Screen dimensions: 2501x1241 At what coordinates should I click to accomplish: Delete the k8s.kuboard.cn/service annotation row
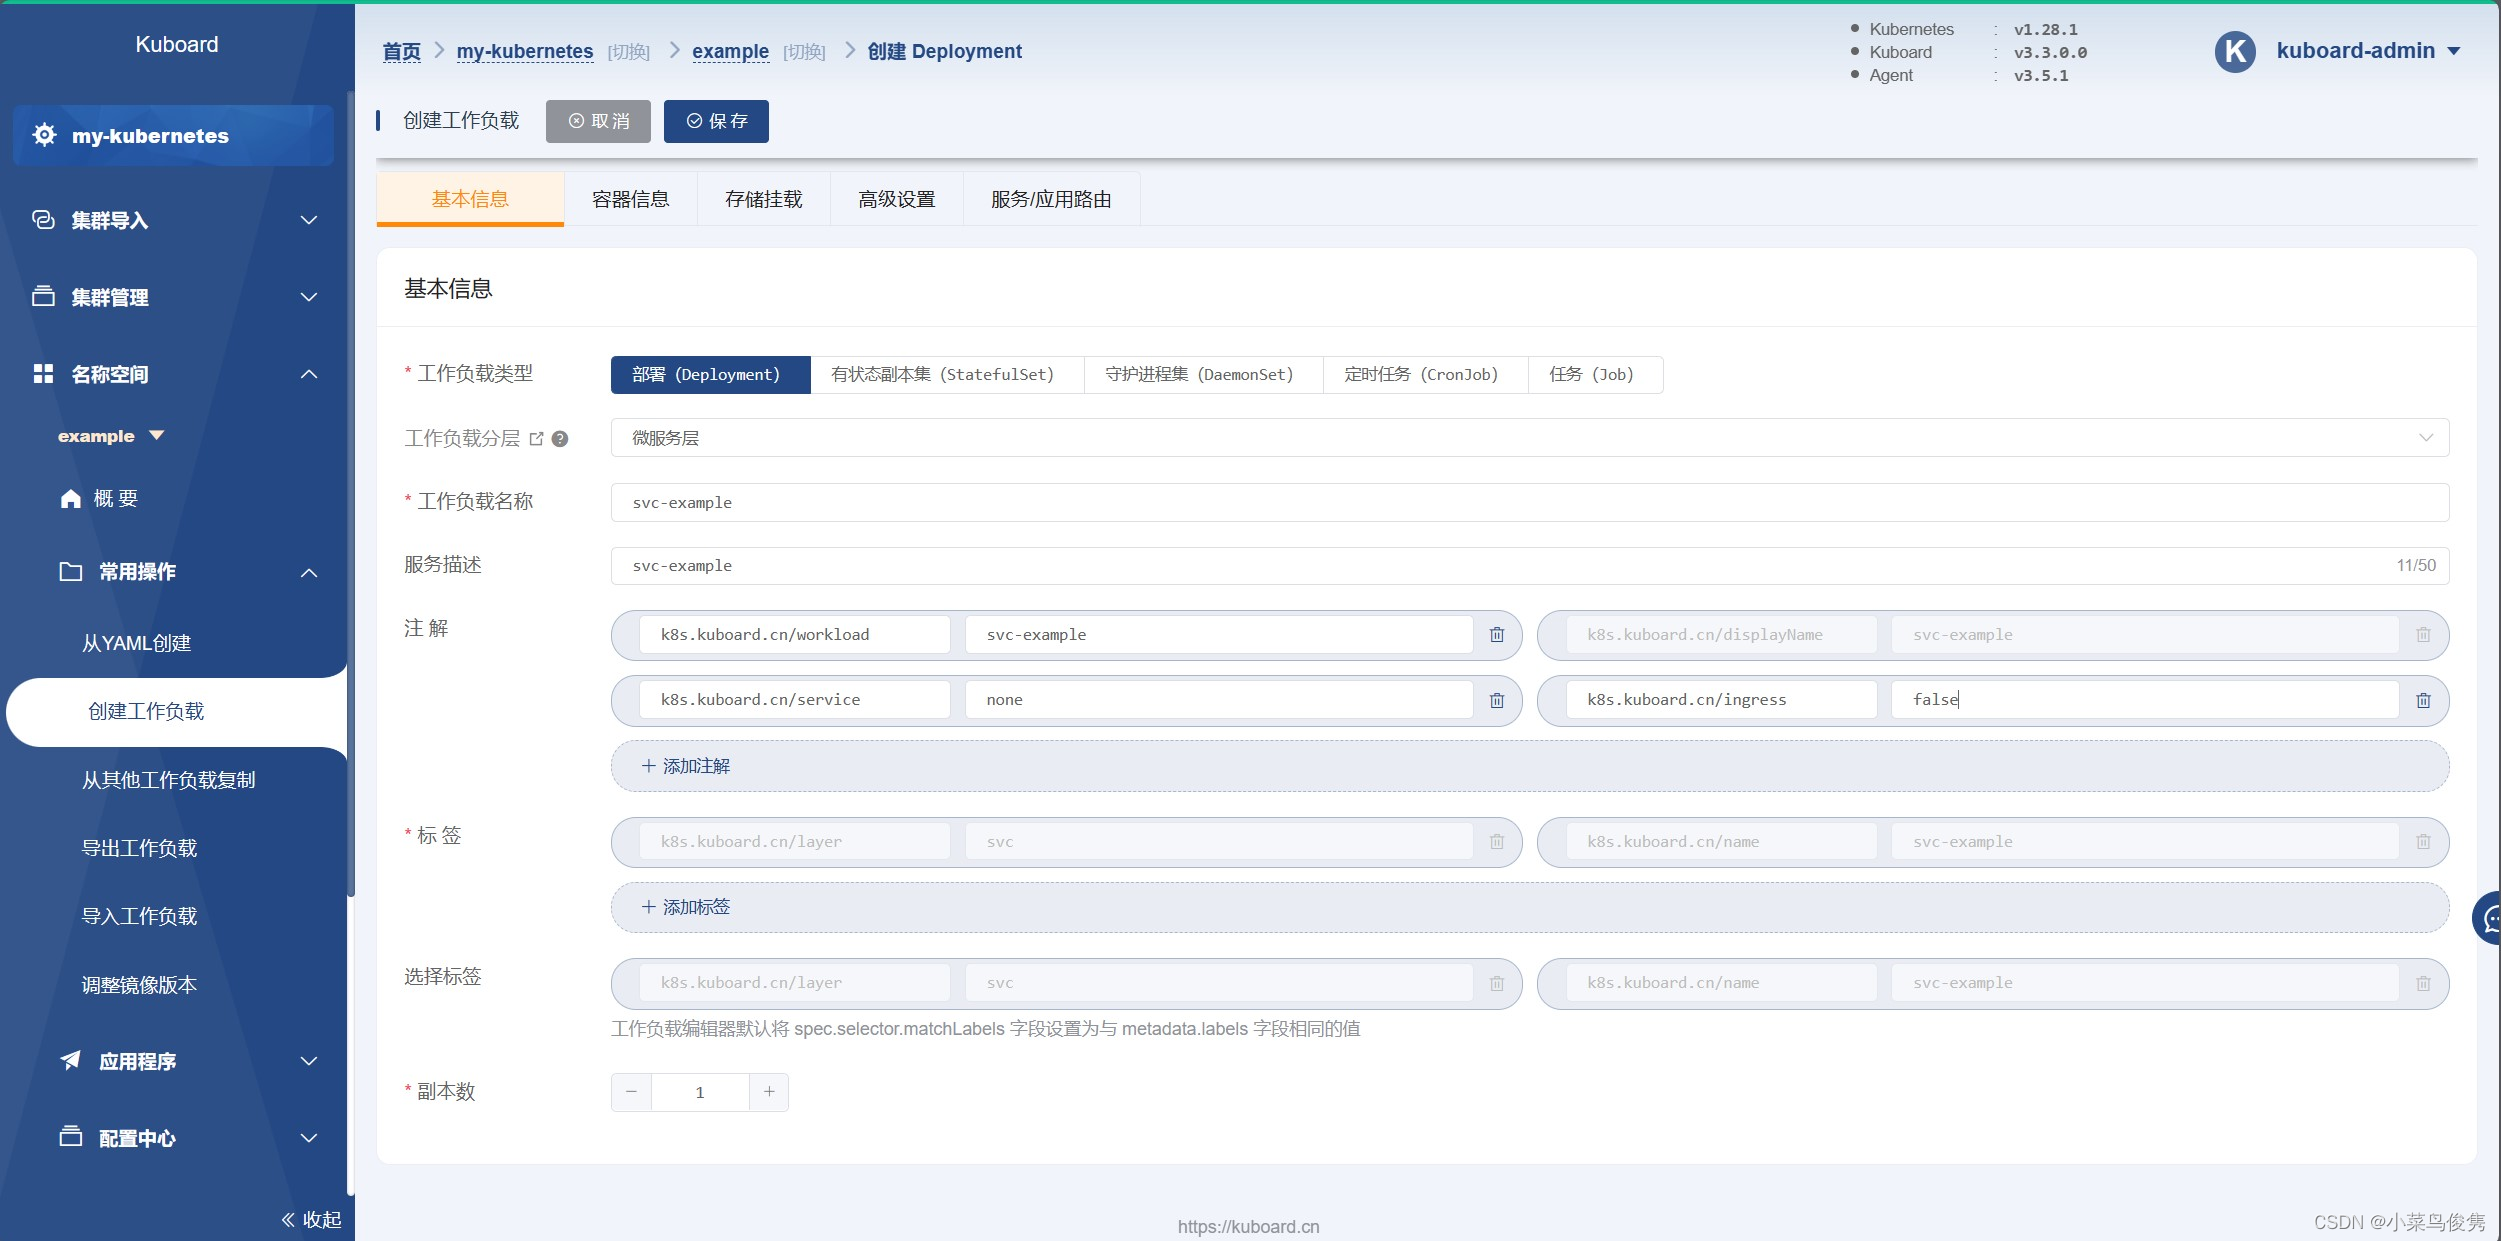pos(1497,700)
